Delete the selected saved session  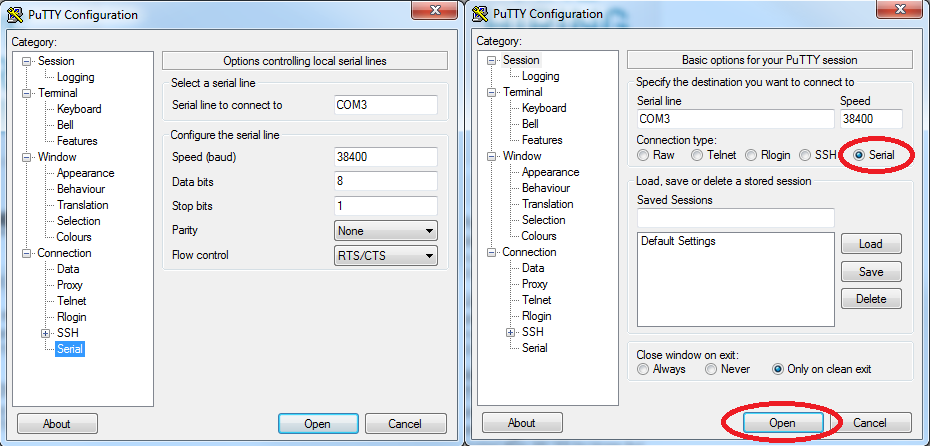click(x=871, y=299)
